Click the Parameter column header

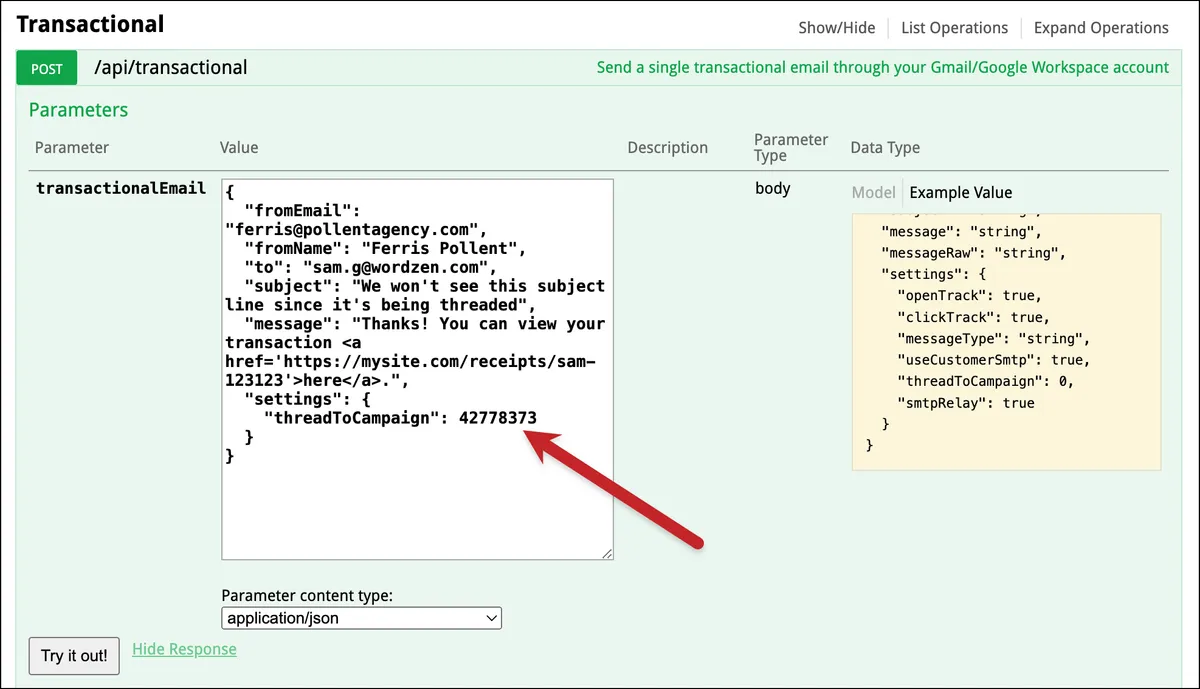[72, 148]
